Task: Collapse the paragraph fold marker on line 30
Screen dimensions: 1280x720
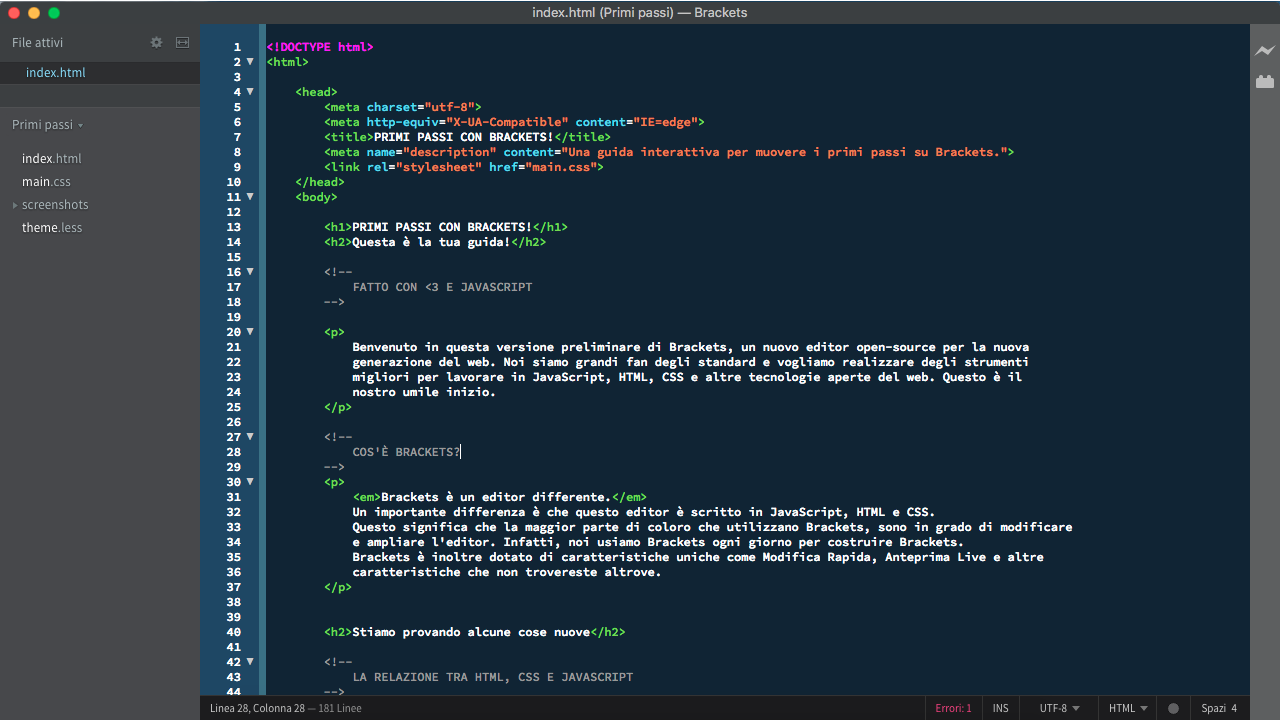Action: (x=250, y=482)
